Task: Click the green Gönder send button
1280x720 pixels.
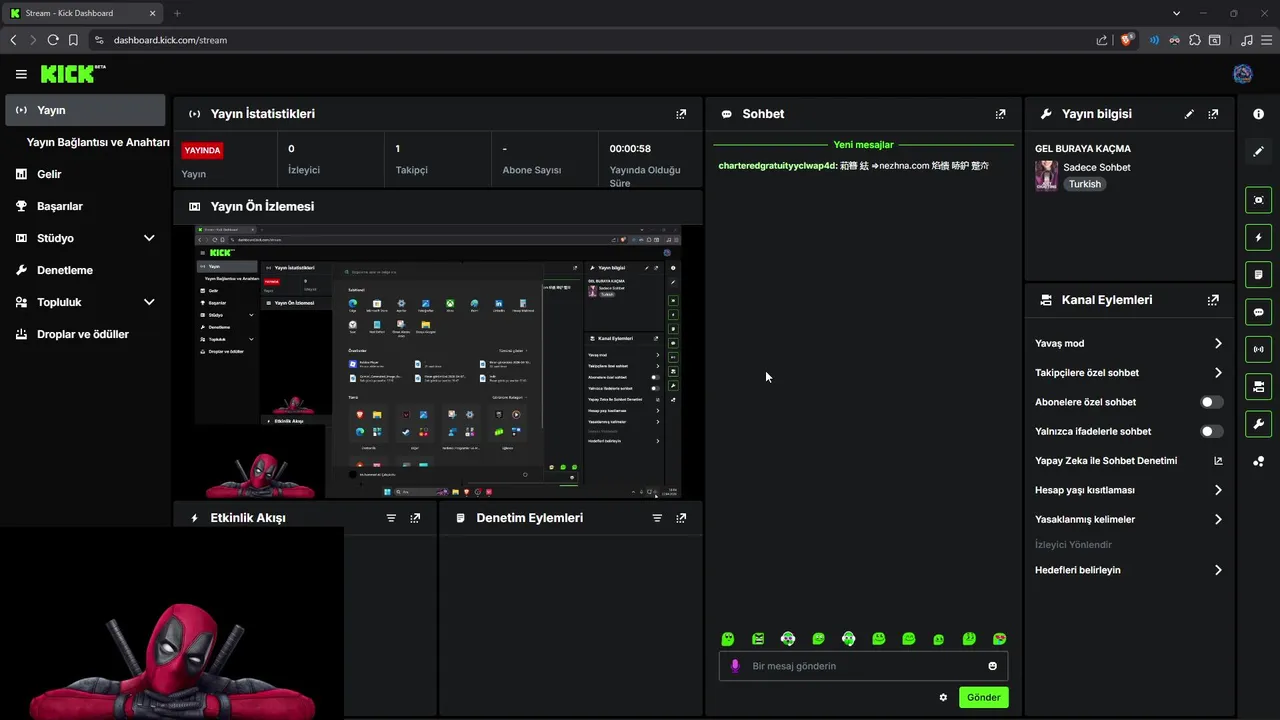Action: point(983,697)
